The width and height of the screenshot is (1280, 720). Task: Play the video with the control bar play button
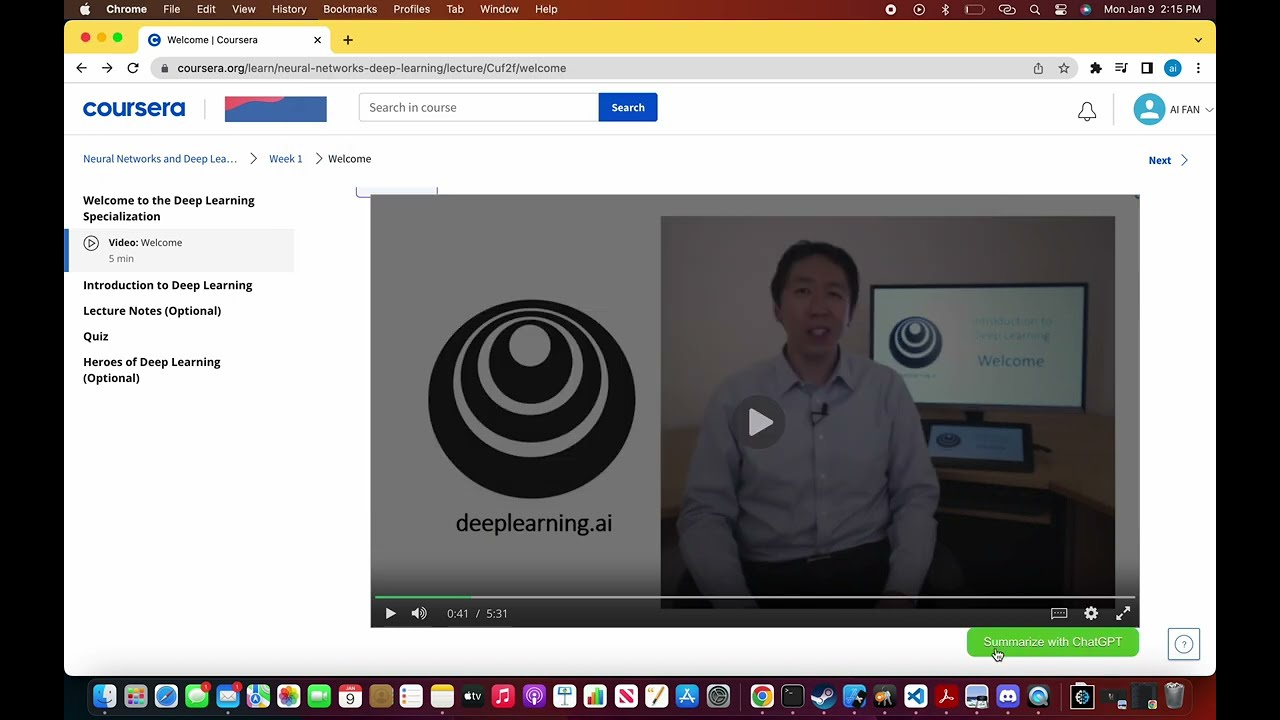pyautogui.click(x=390, y=613)
